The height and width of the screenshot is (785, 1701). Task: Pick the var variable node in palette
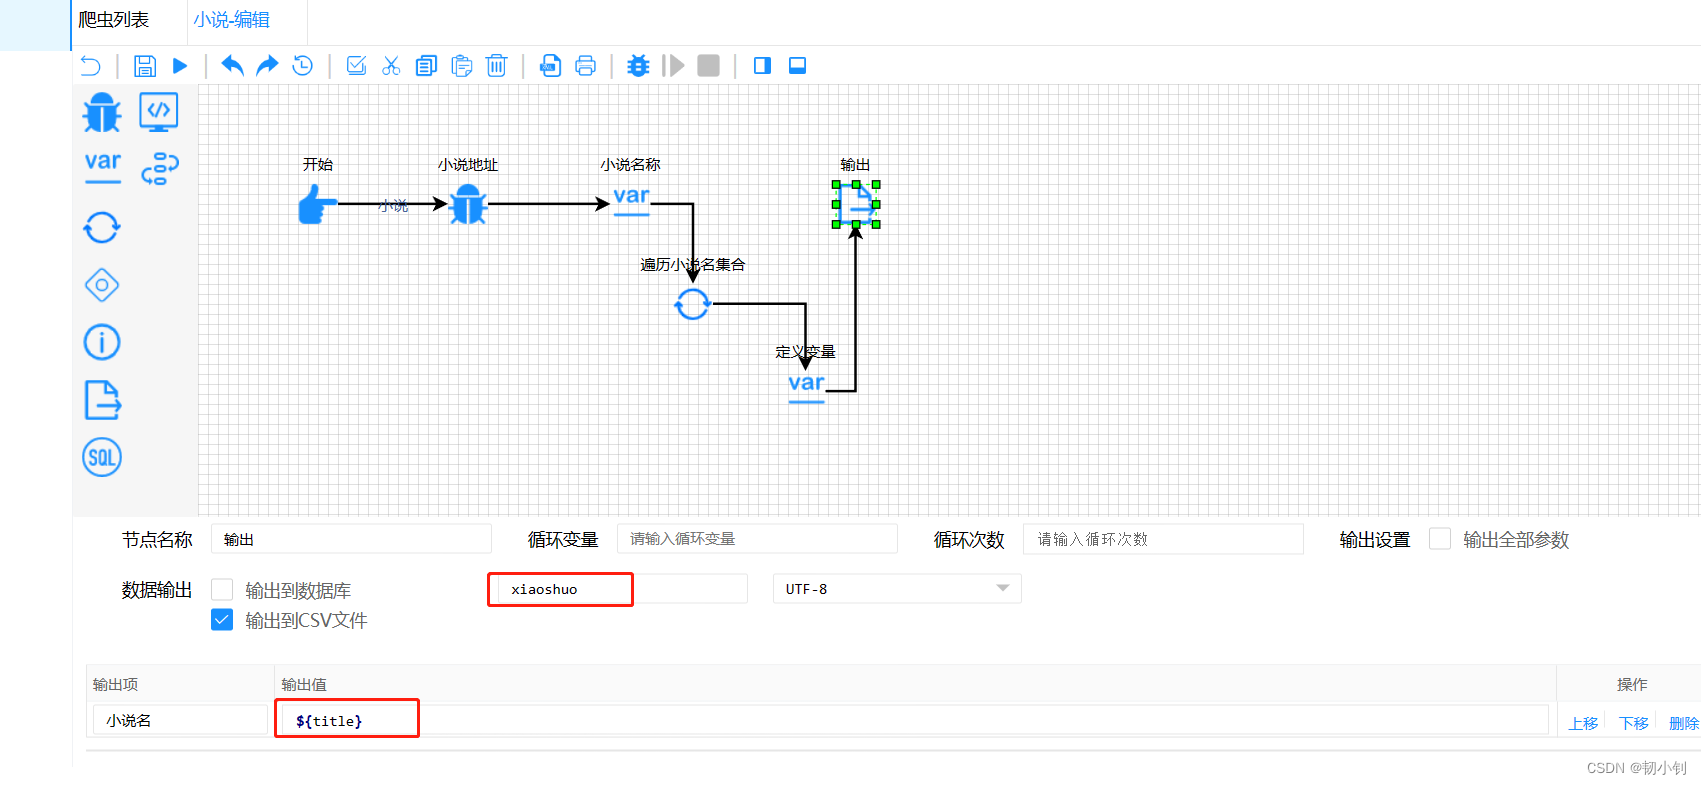[102, 167]
